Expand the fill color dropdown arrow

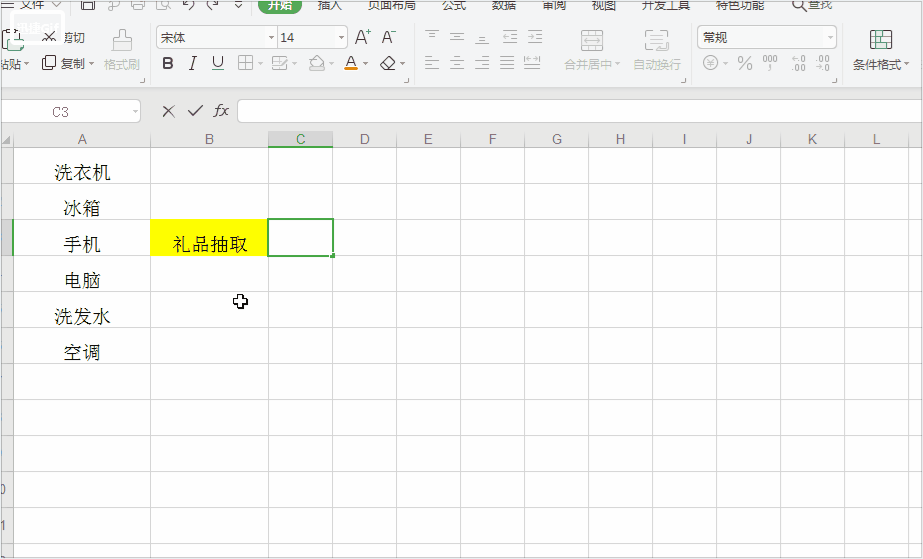click(331, 64)
